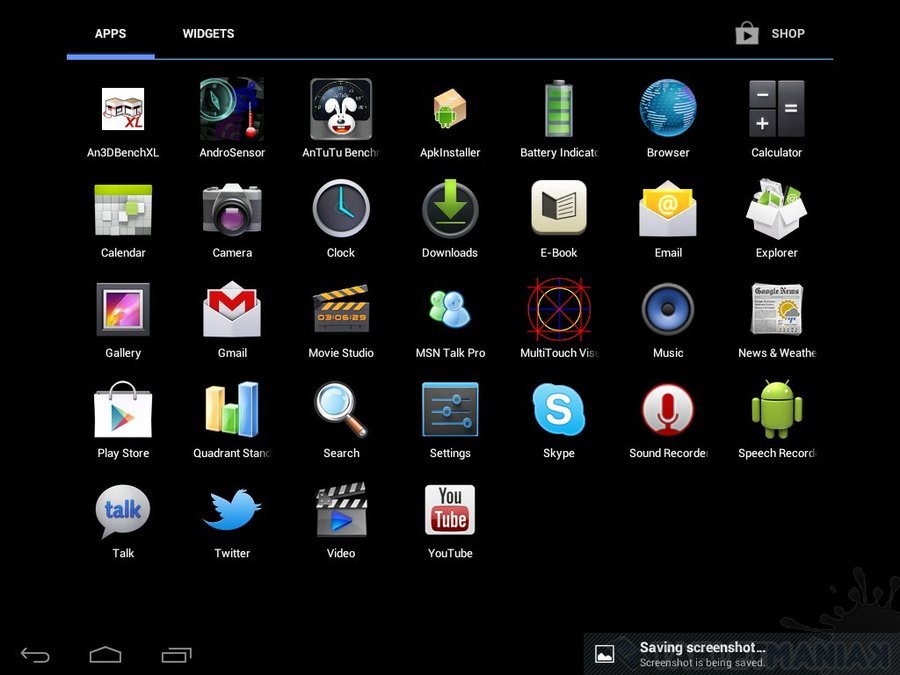Tap the Recent Apps navigation button
This screenshot has height=675, width=900.
pos(176,654)
